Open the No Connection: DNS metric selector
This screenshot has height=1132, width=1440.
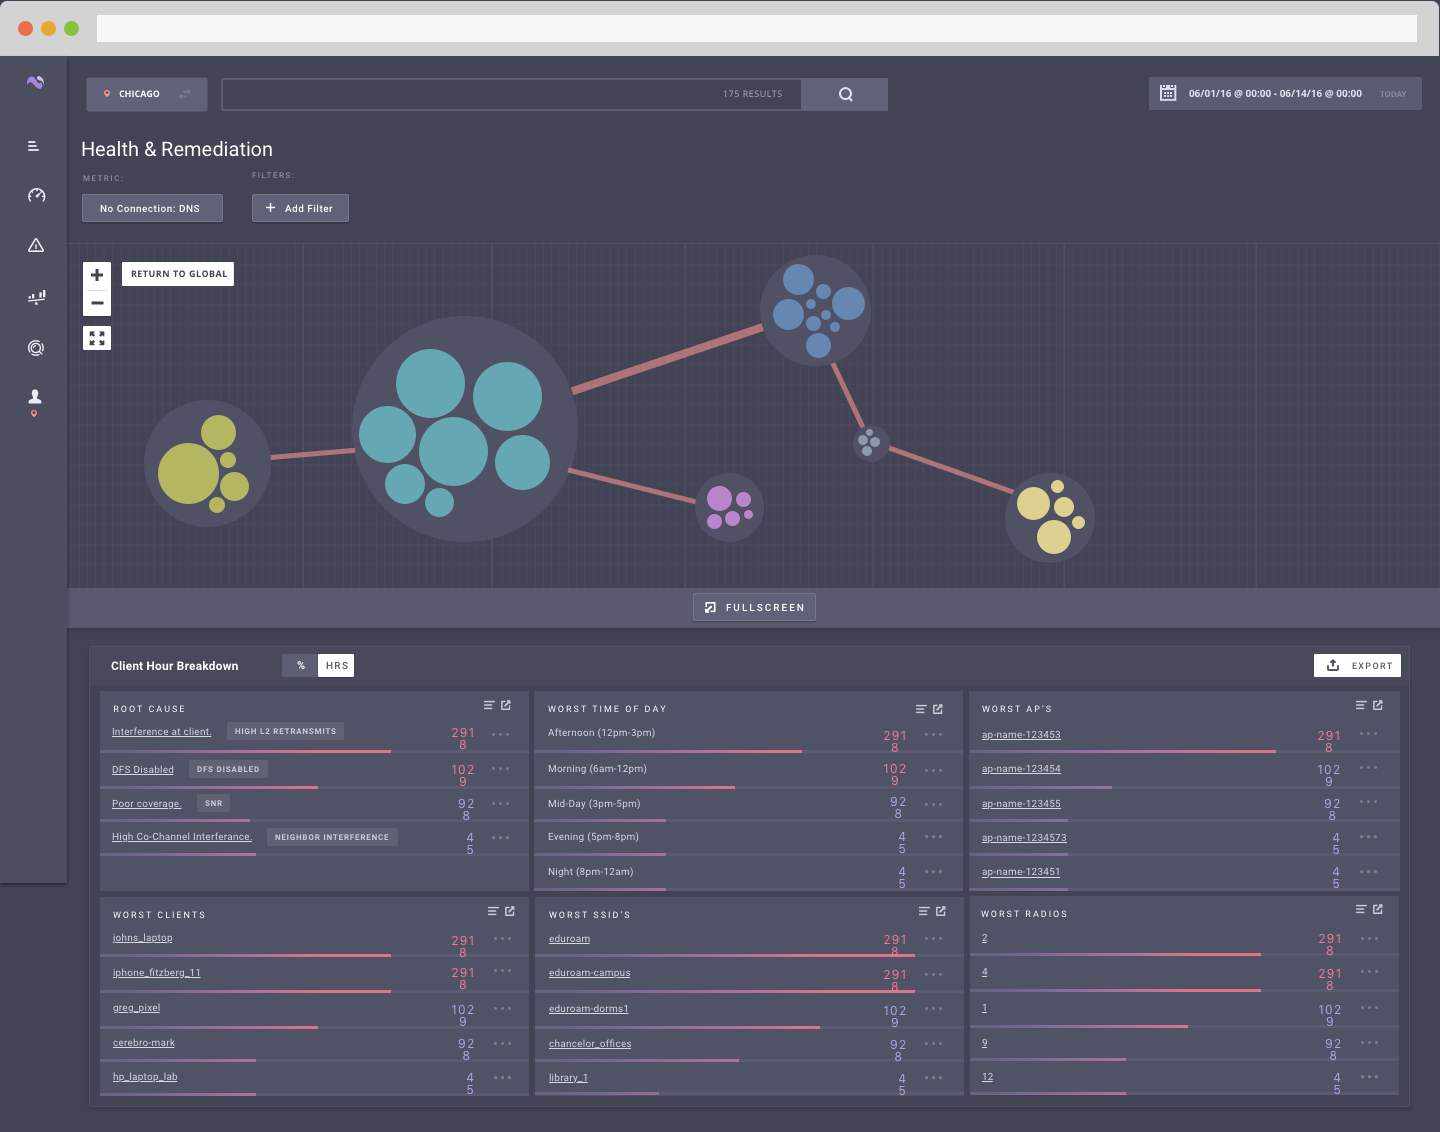click(152, 208)
